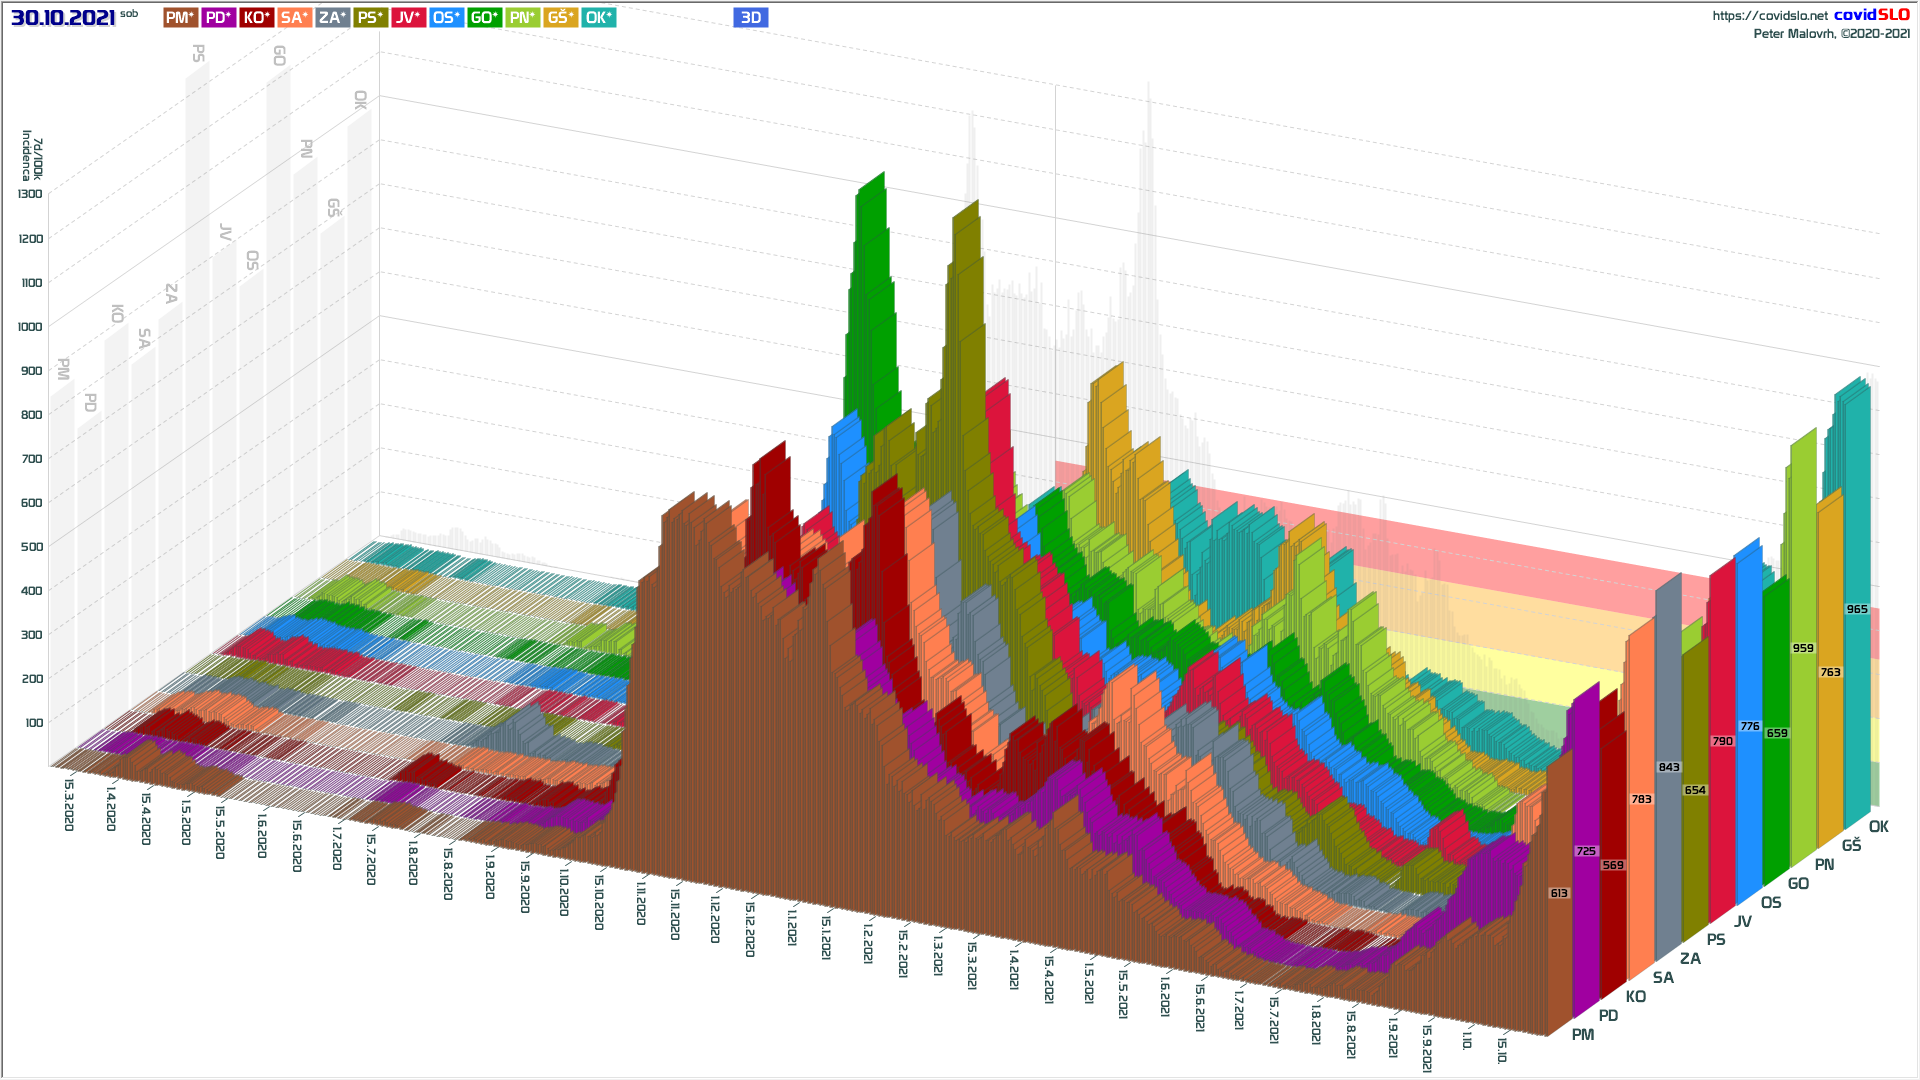The height and width of the screenshot is (1080, 1920).
Task: Click the 613 value label on PM bar
Action: click(1558, 893)
